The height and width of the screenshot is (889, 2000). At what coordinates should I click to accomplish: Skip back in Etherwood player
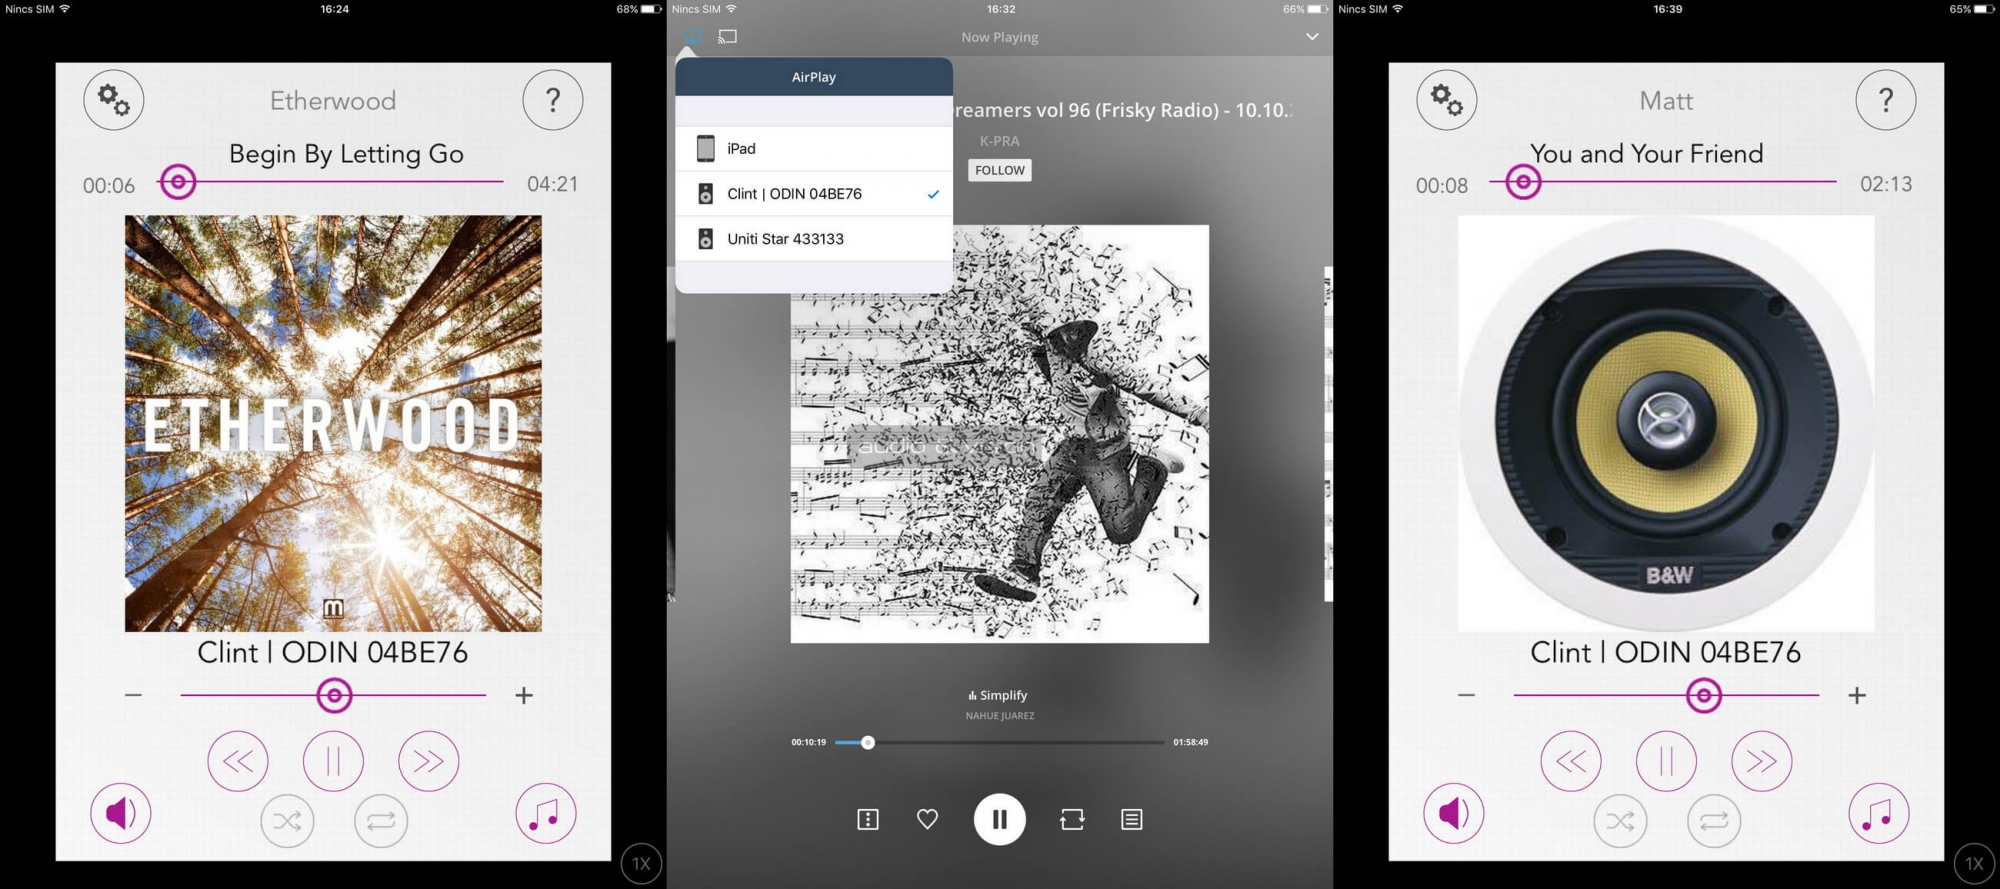(x=238, y=761)
